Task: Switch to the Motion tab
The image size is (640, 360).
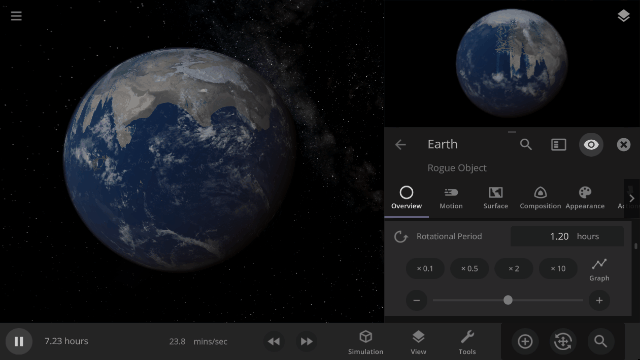Action: tap(451, 198)
